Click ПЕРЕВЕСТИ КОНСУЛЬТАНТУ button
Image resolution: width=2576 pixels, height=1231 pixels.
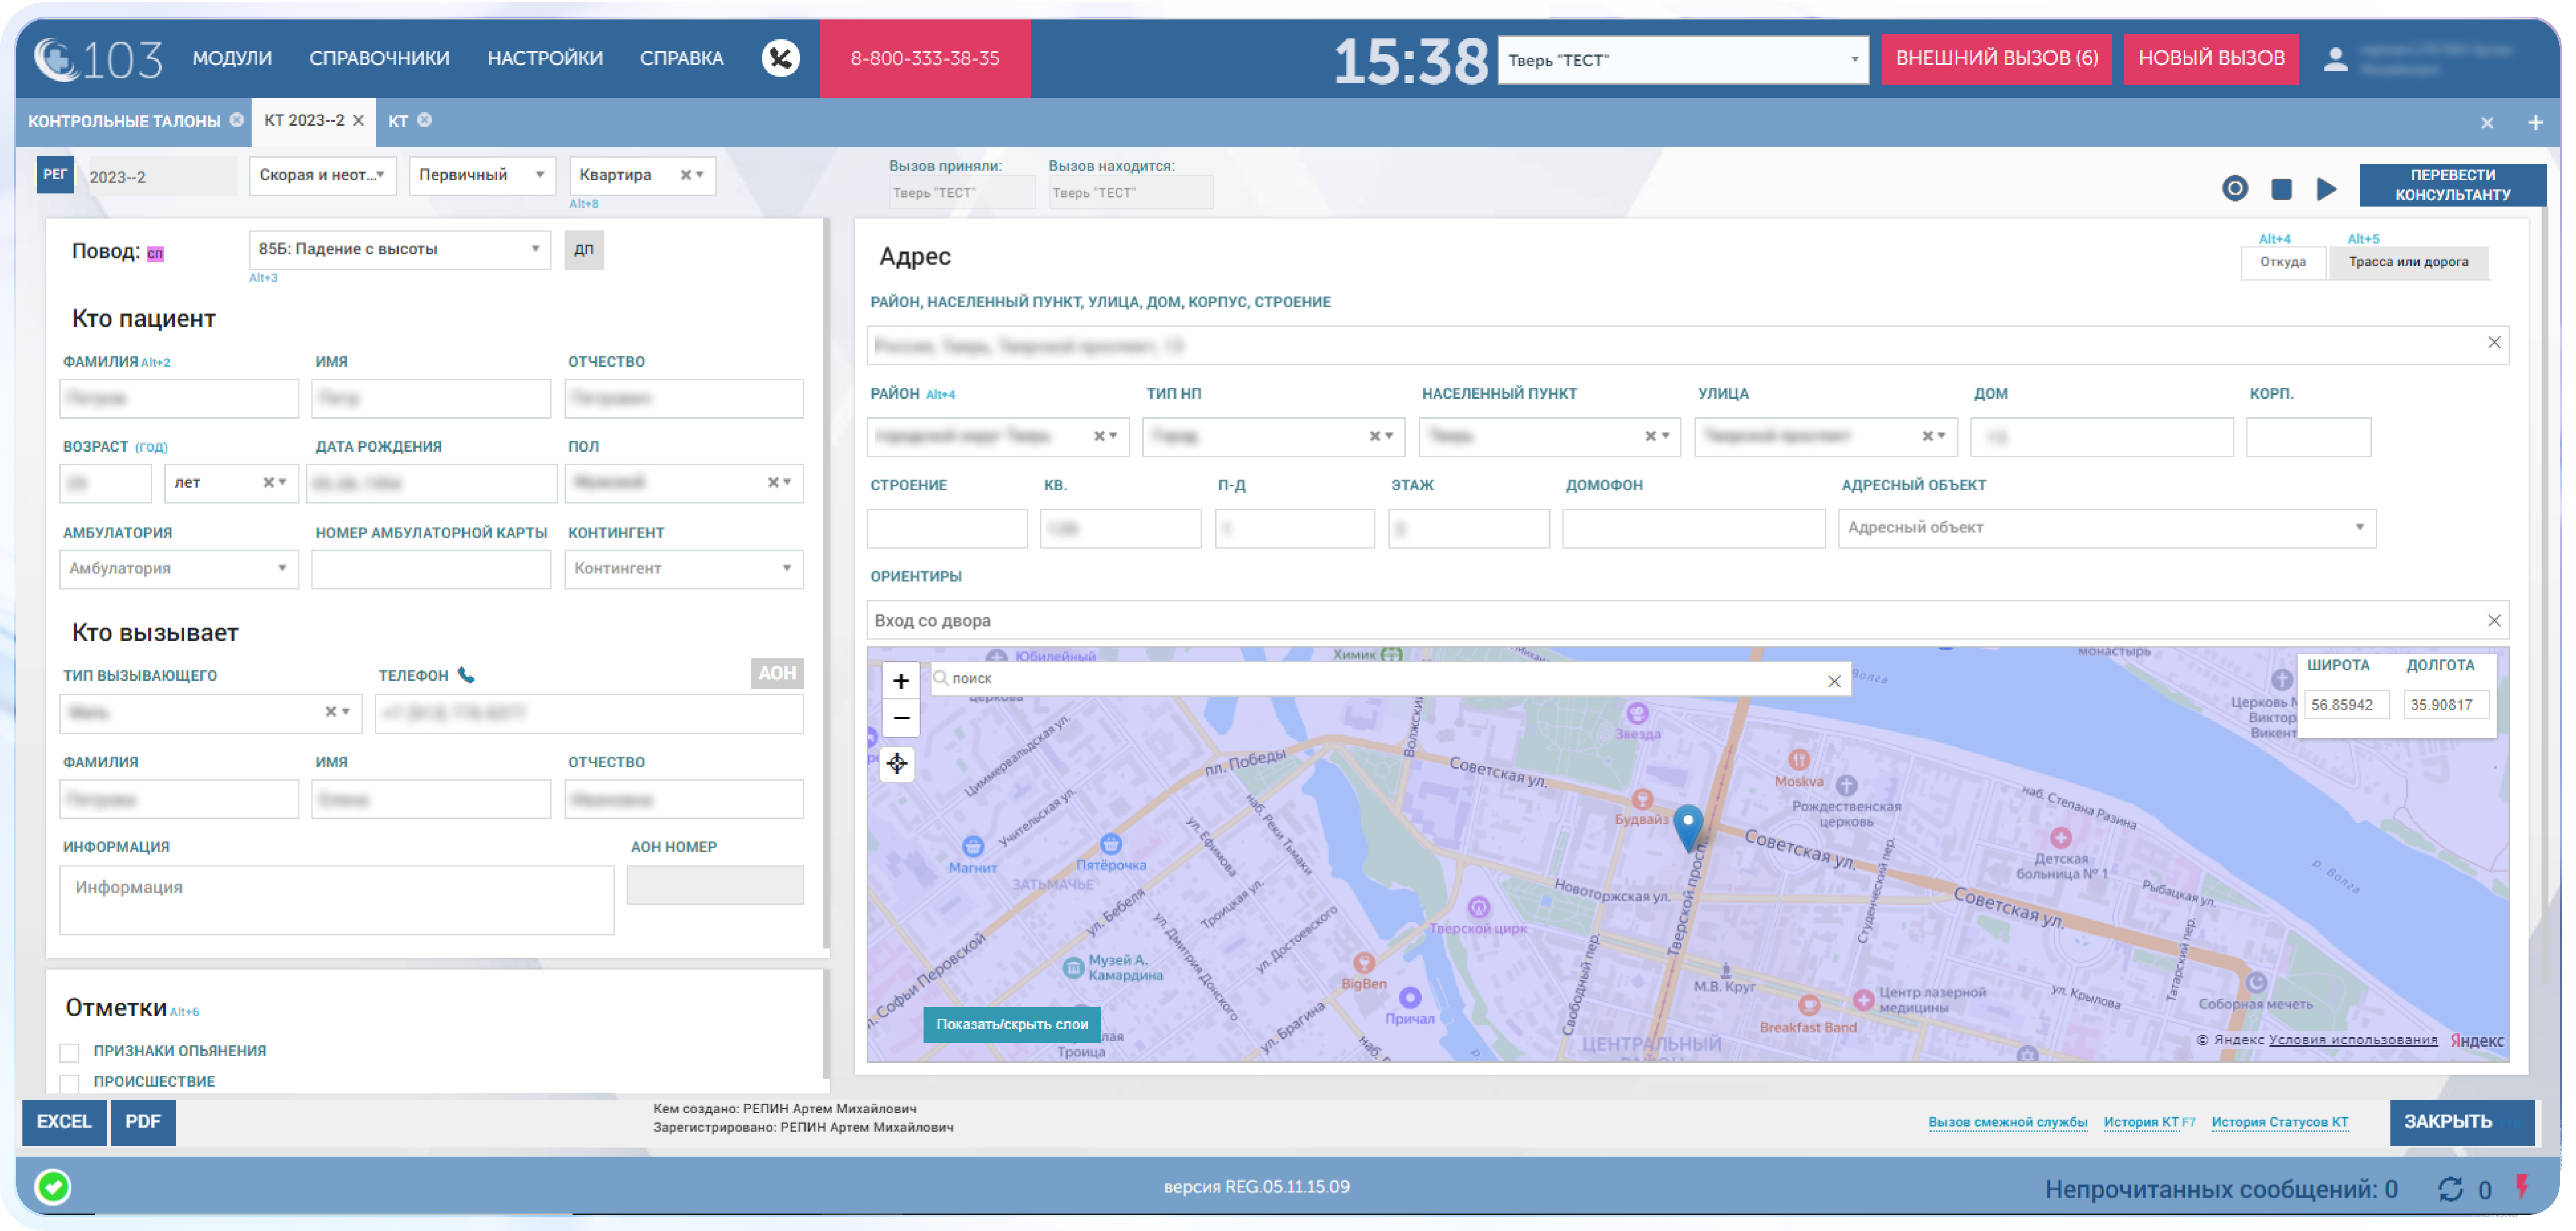pyautogui.click(x=2452, y=184)
